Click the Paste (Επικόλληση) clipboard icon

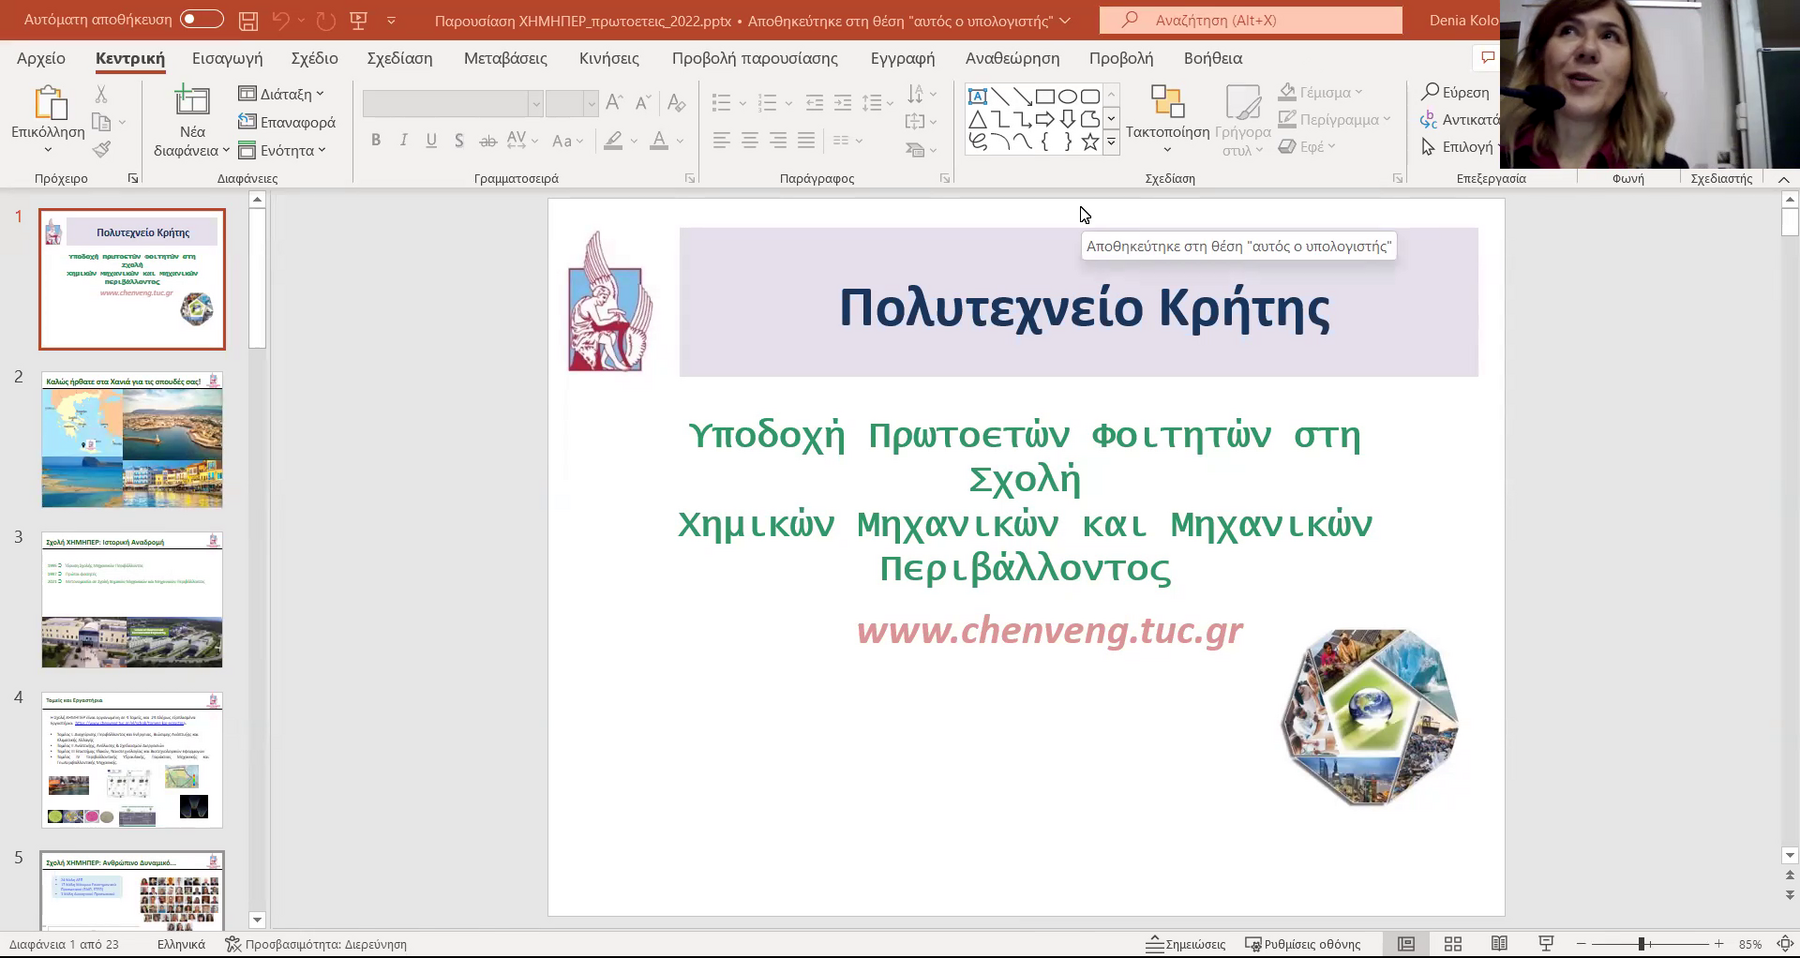pyautogui.click(x=49, y=102)
